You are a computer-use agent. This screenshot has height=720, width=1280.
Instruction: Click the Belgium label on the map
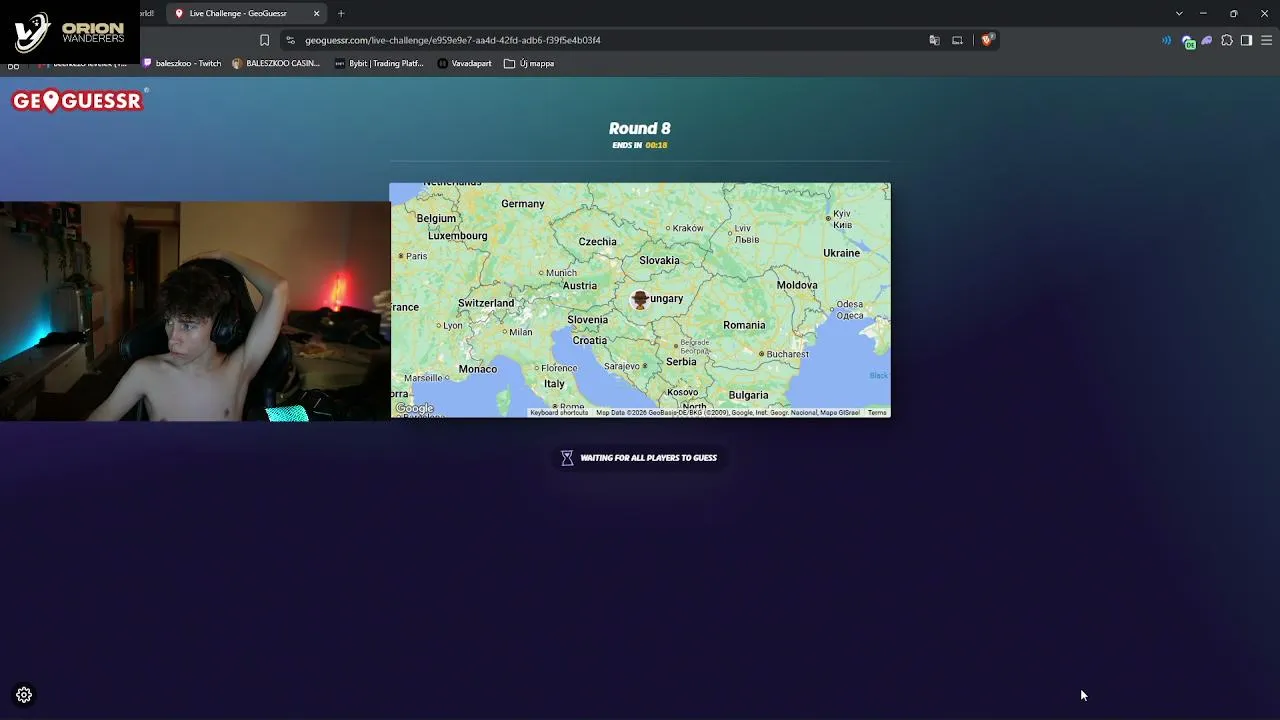point(436,218)
